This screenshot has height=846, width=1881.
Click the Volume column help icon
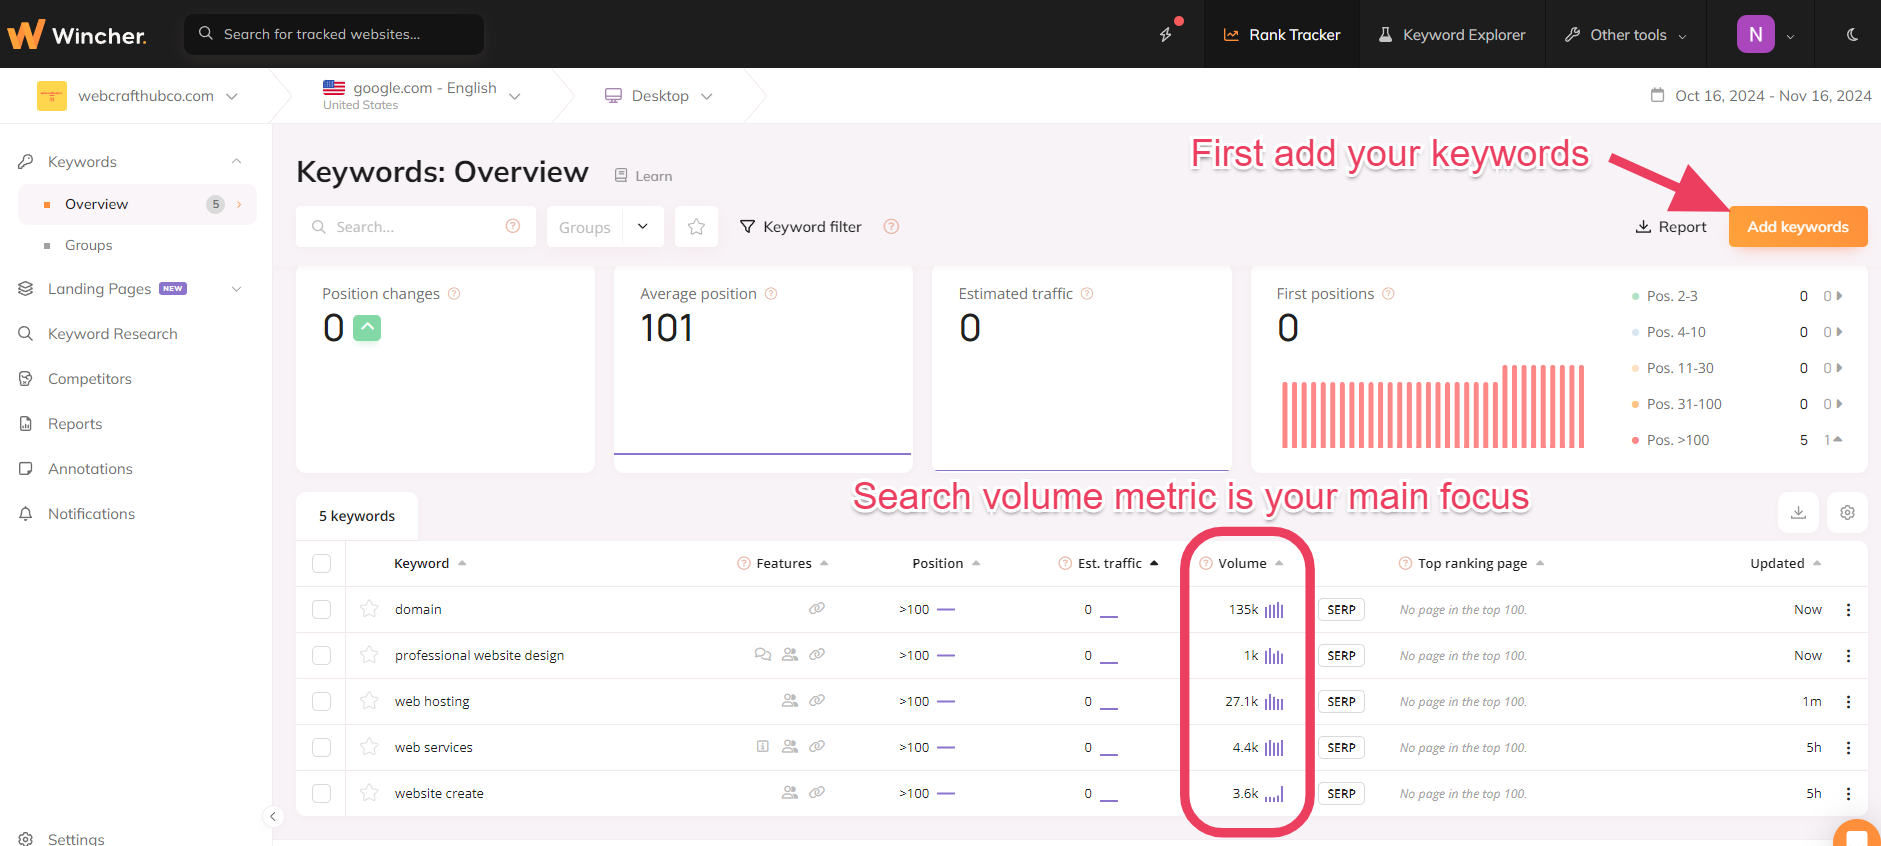coord(1206,563)
